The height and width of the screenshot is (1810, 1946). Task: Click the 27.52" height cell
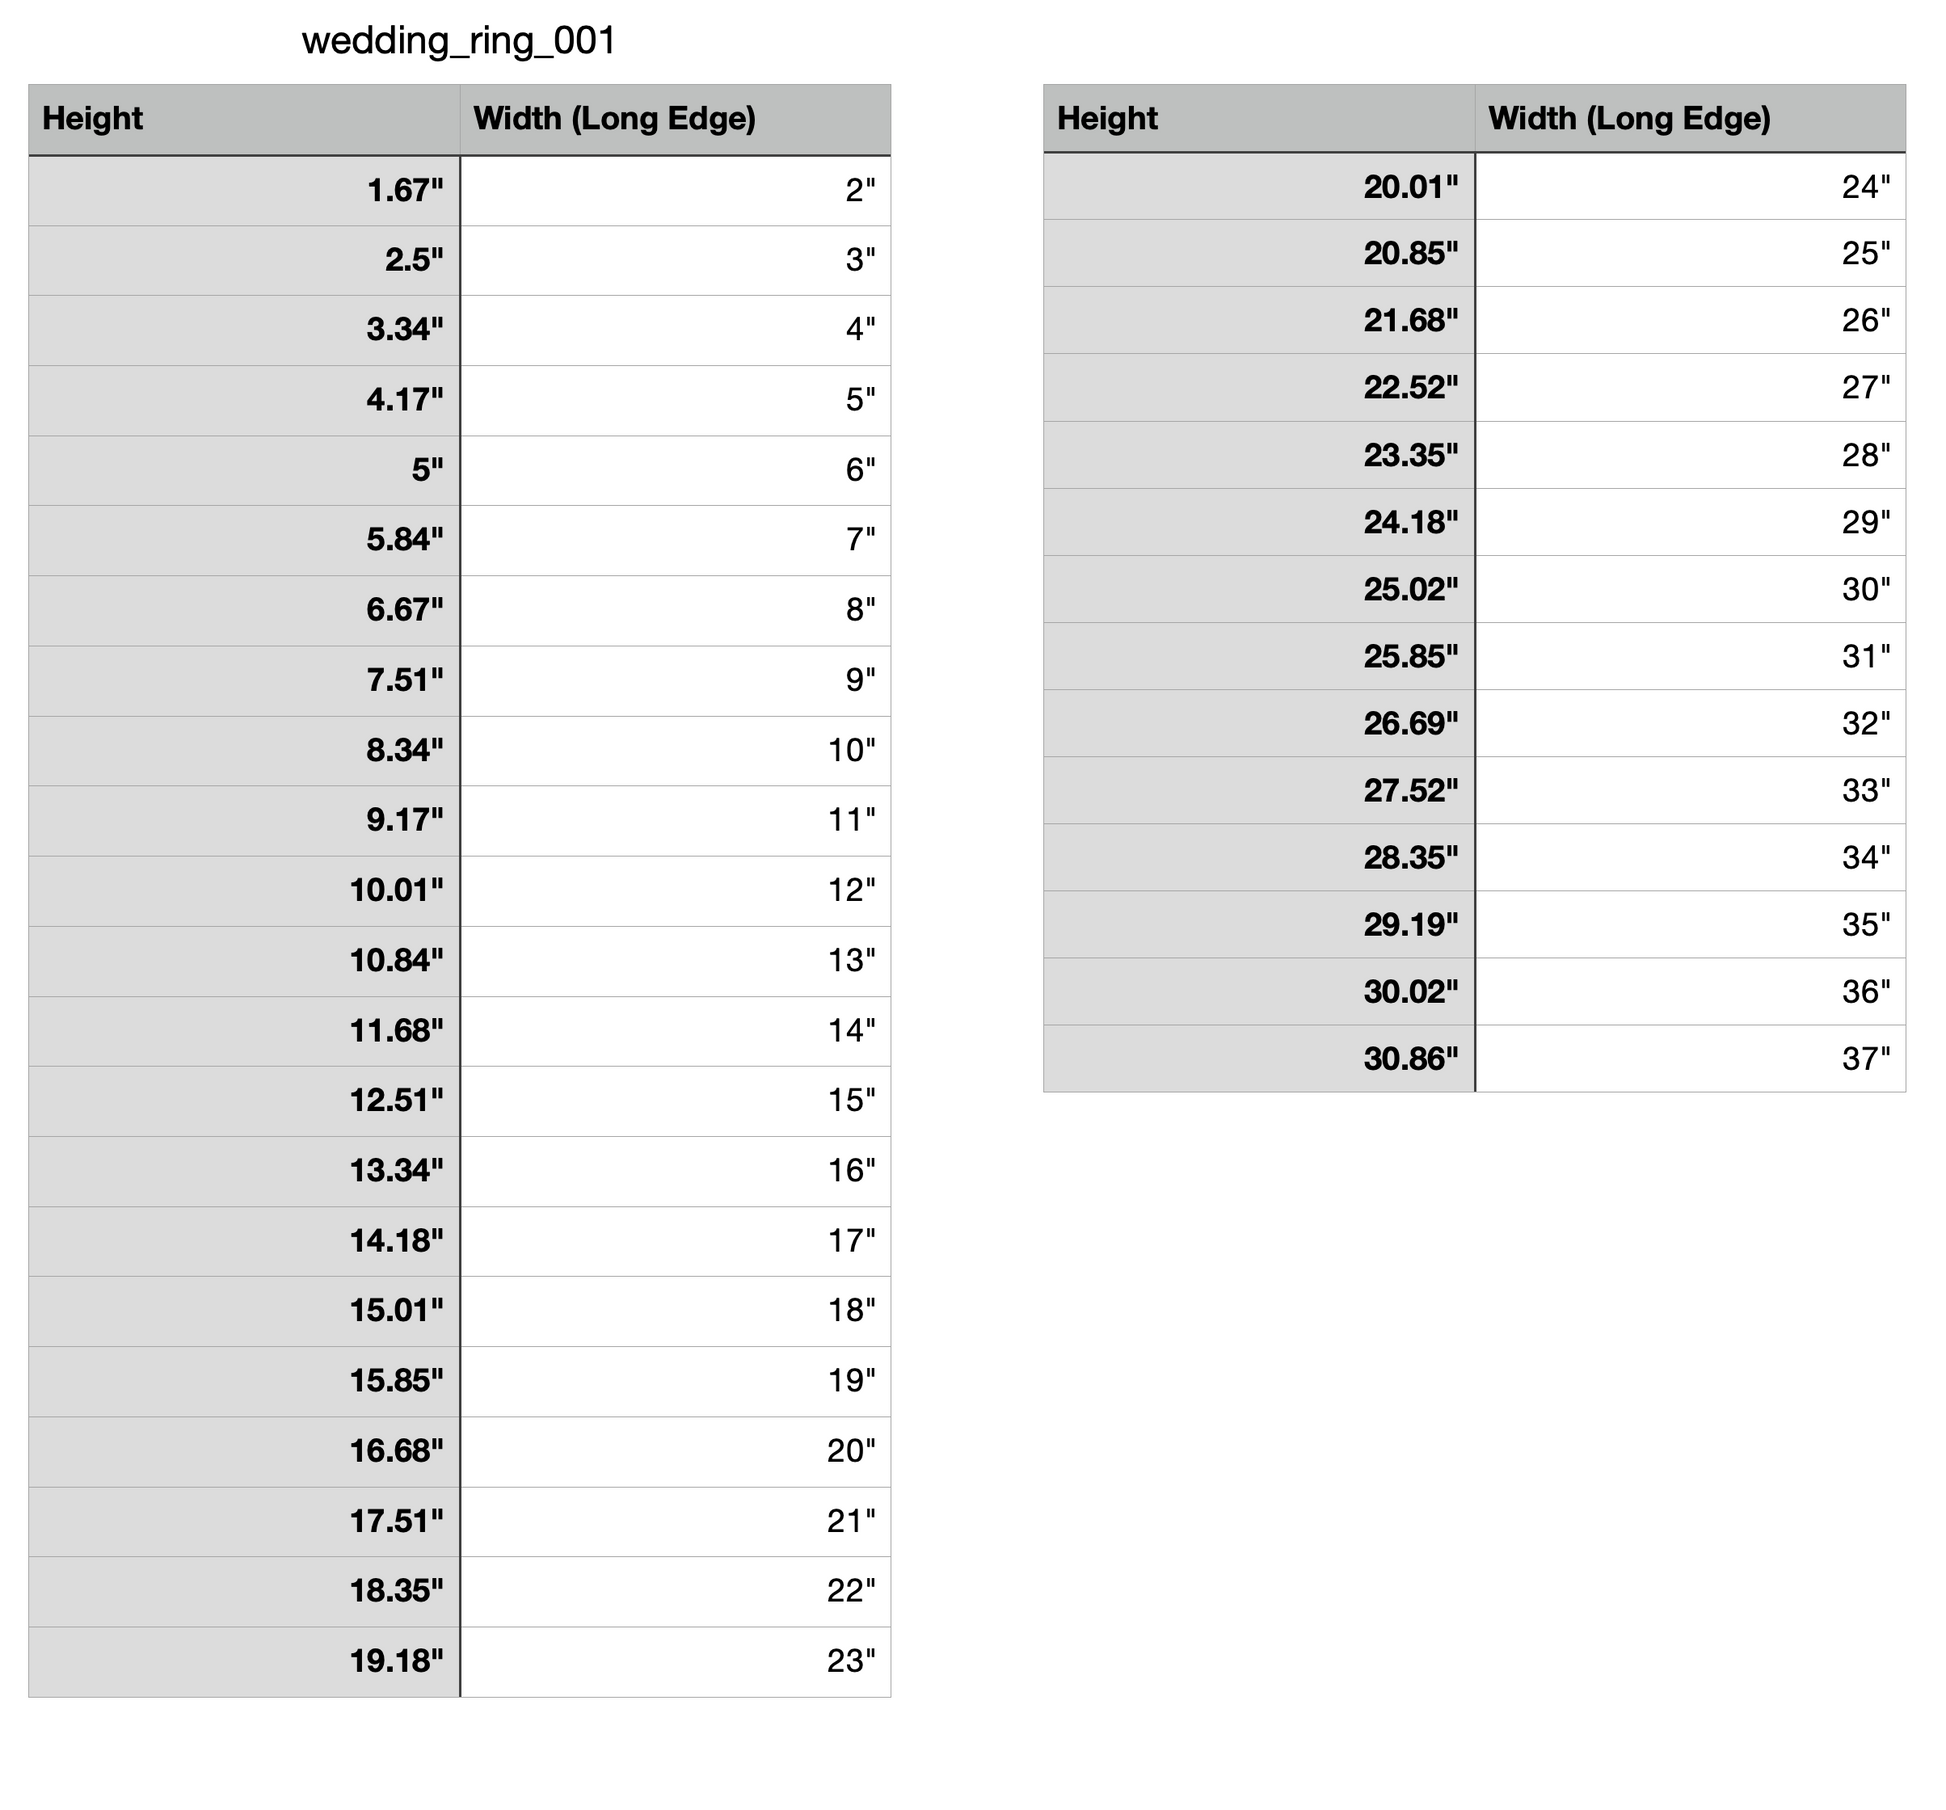pos(1259,790)
